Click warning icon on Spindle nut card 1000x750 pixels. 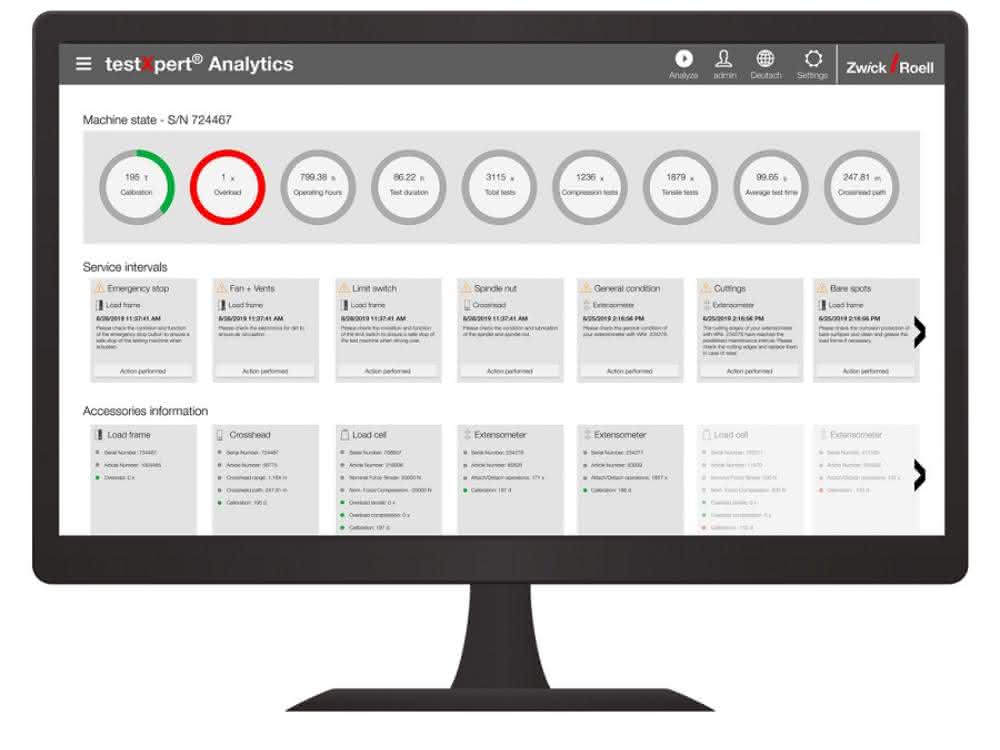click(466, 288)
